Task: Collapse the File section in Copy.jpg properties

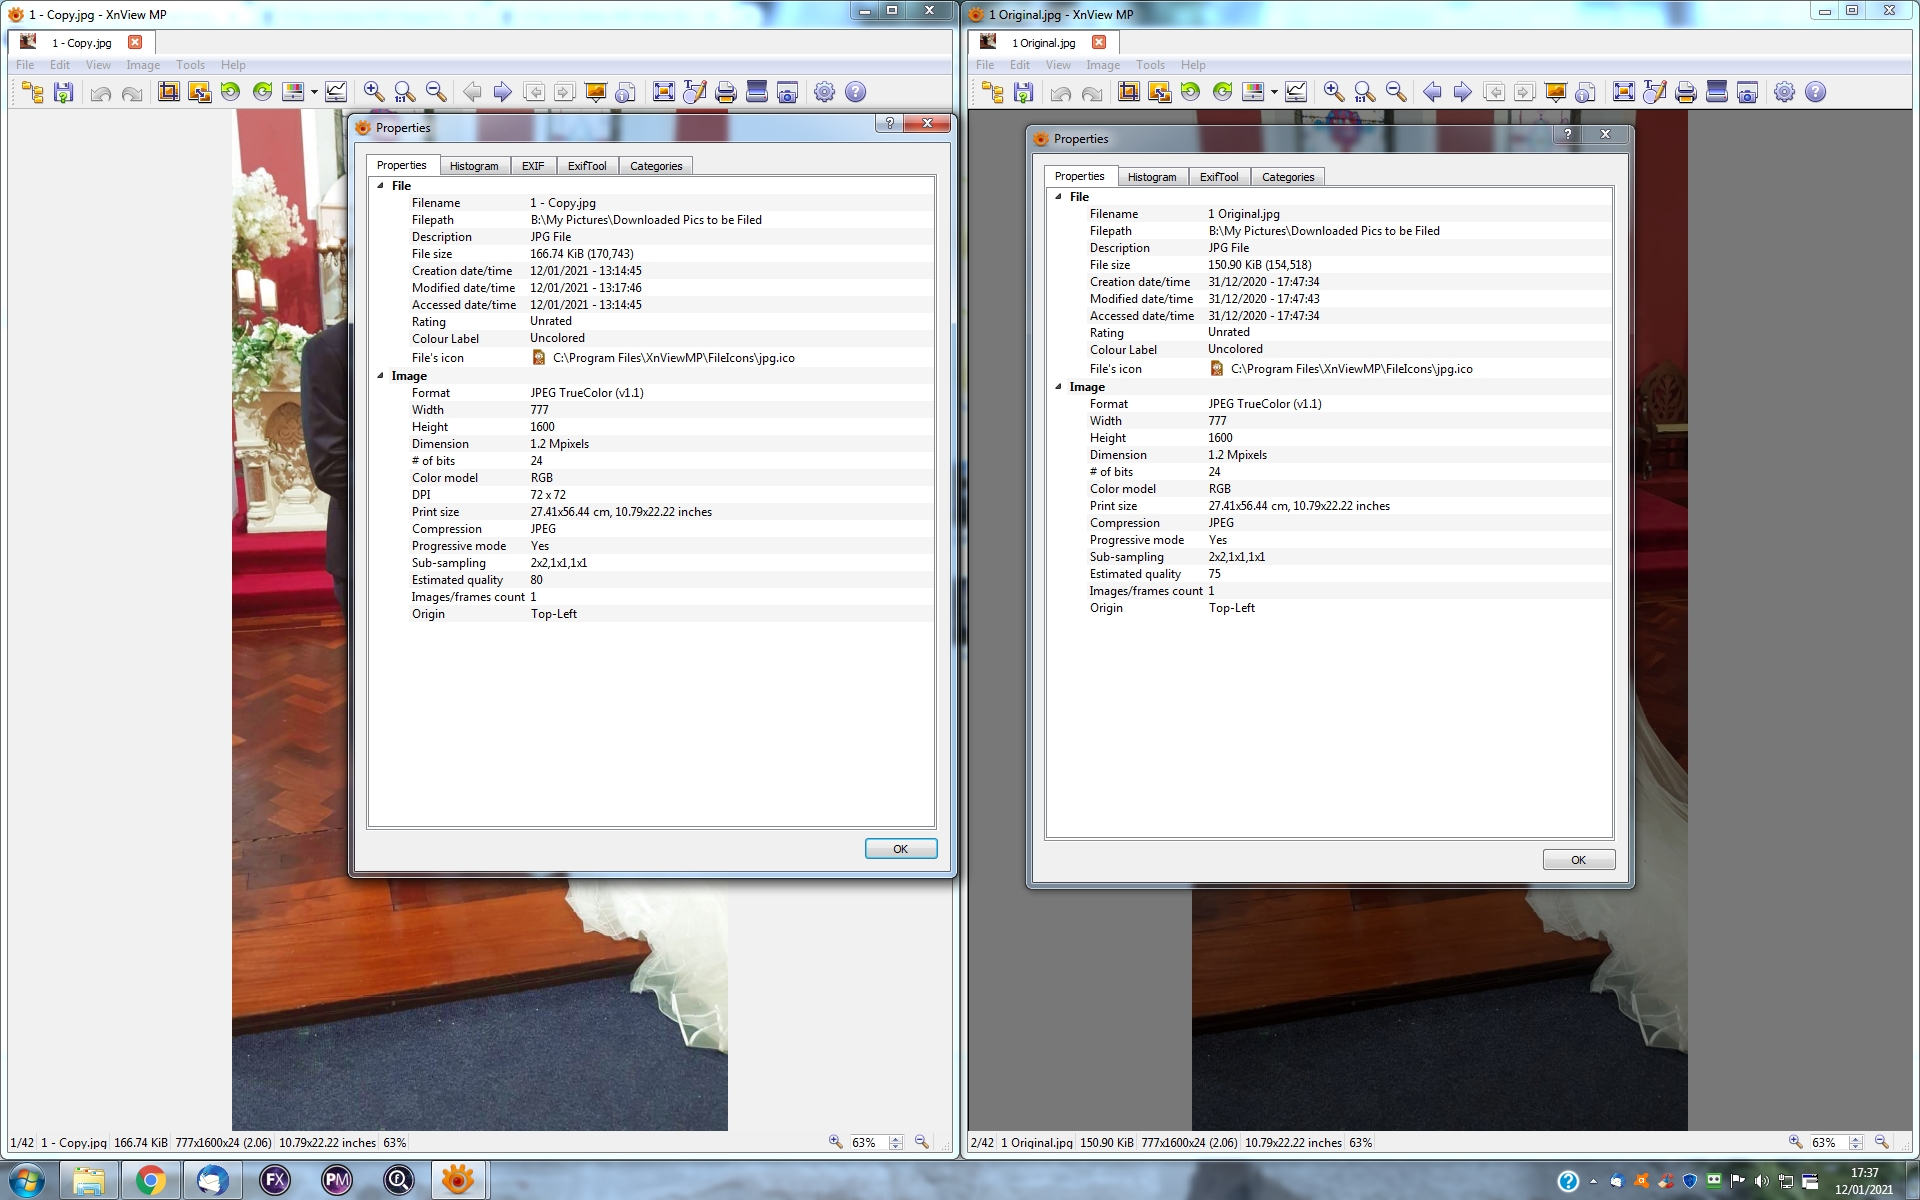Action: [x=380, y=186]
